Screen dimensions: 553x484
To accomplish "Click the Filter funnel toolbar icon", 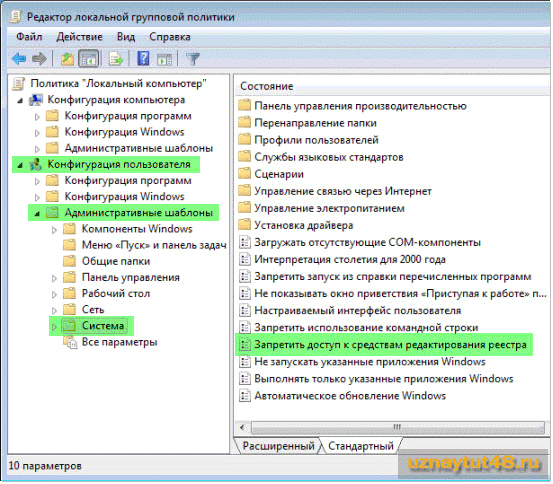I will point(193,59).
